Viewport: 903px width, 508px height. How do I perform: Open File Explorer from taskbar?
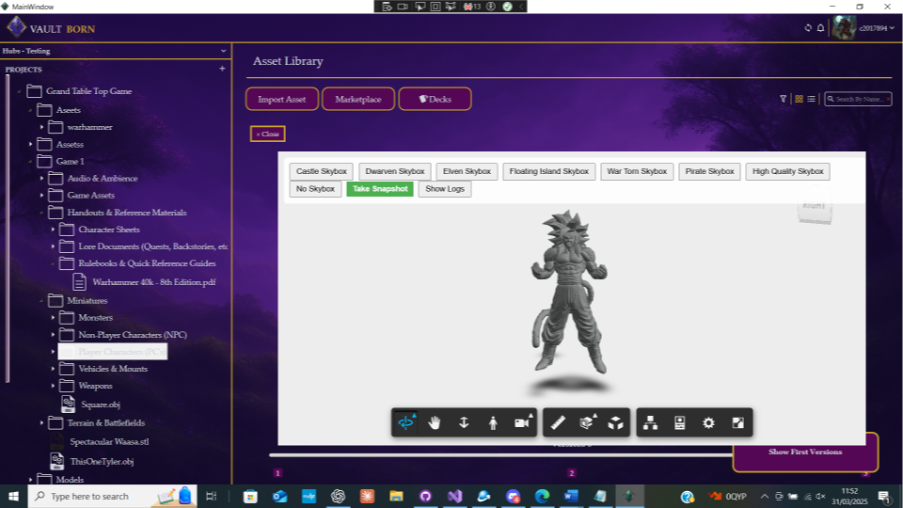(396, 496)
